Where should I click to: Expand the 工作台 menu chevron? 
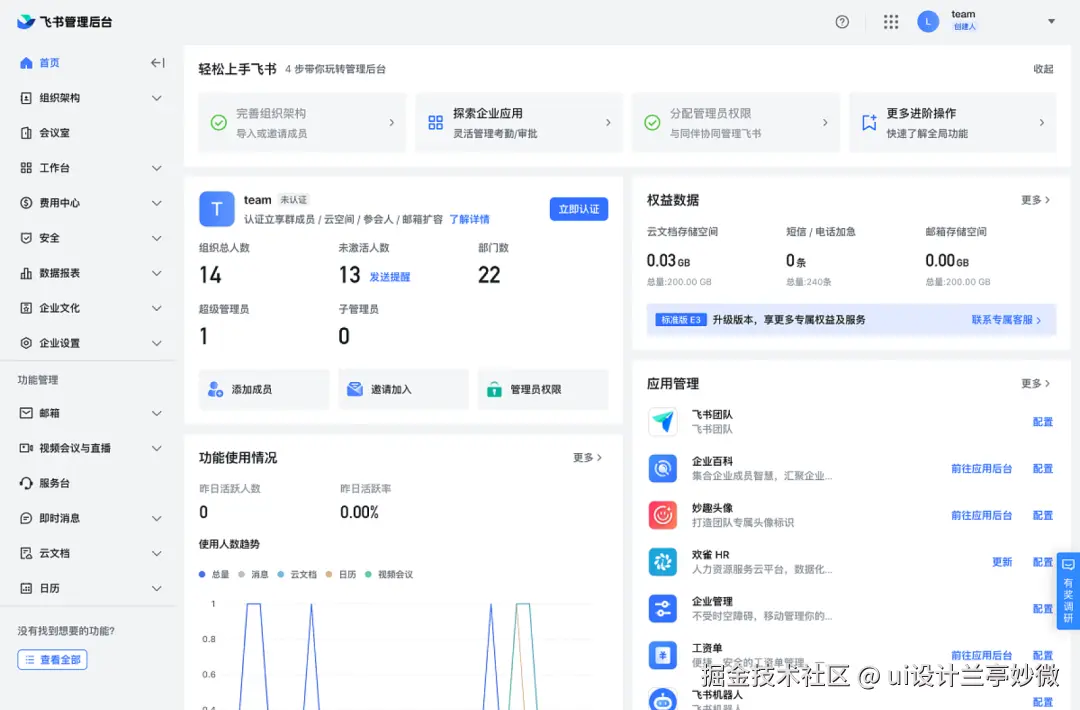tap(156, 168)
